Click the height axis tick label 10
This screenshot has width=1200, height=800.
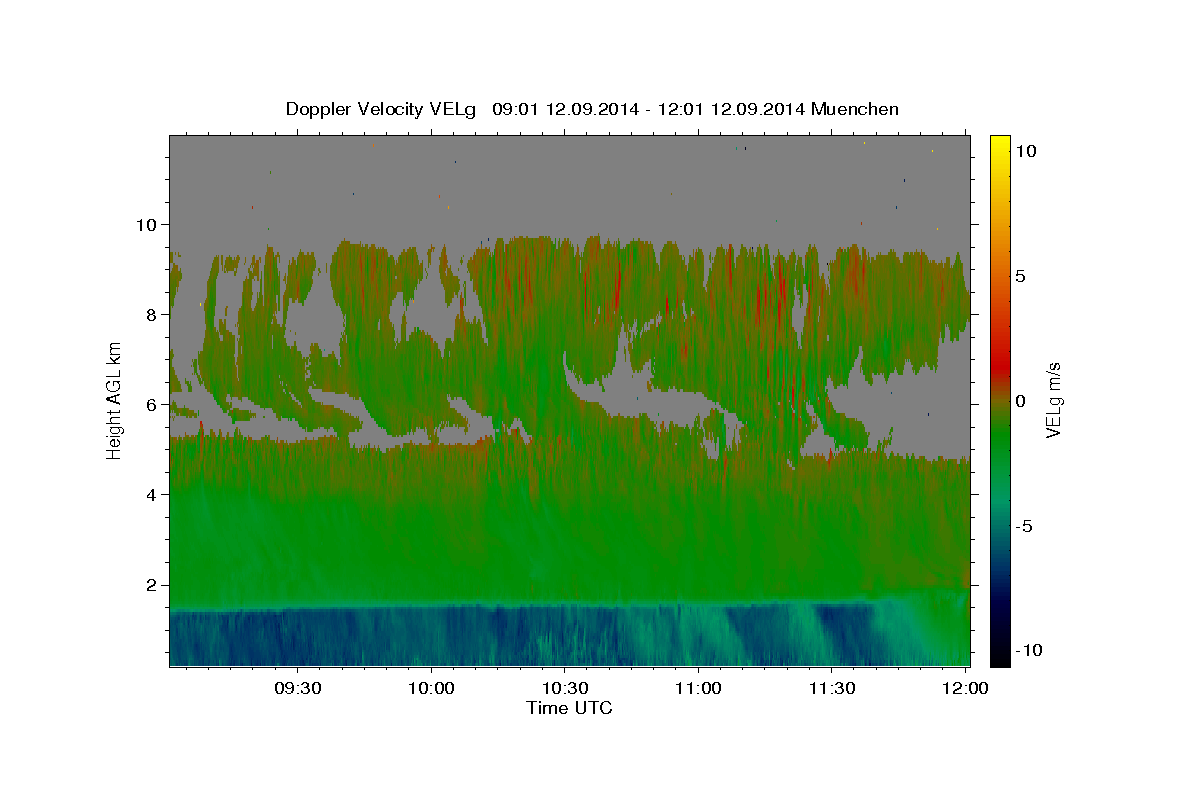coord(149,224)
